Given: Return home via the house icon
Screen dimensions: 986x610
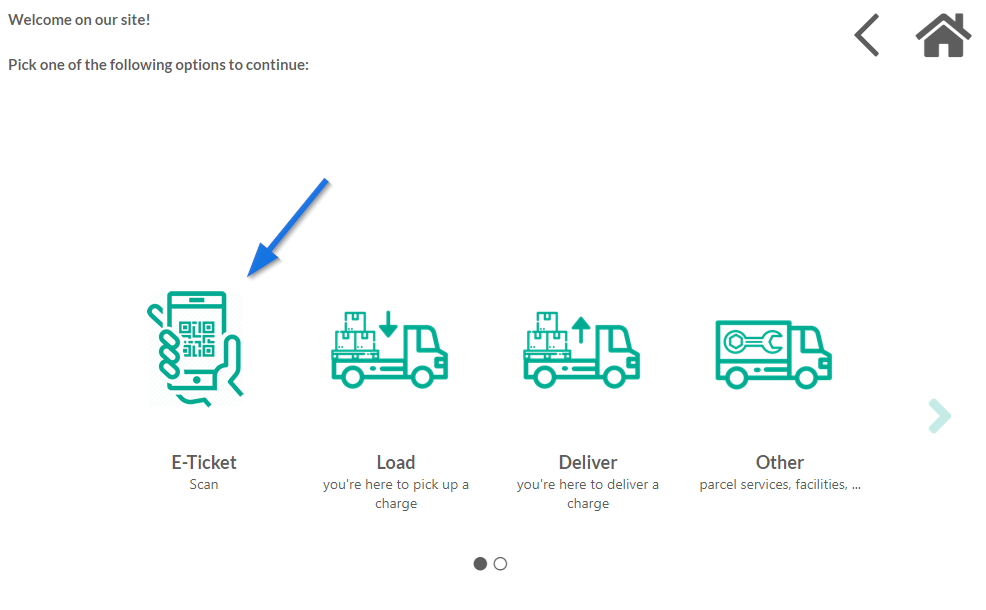Looking at the screenshot, I should [x=943, y=35].
